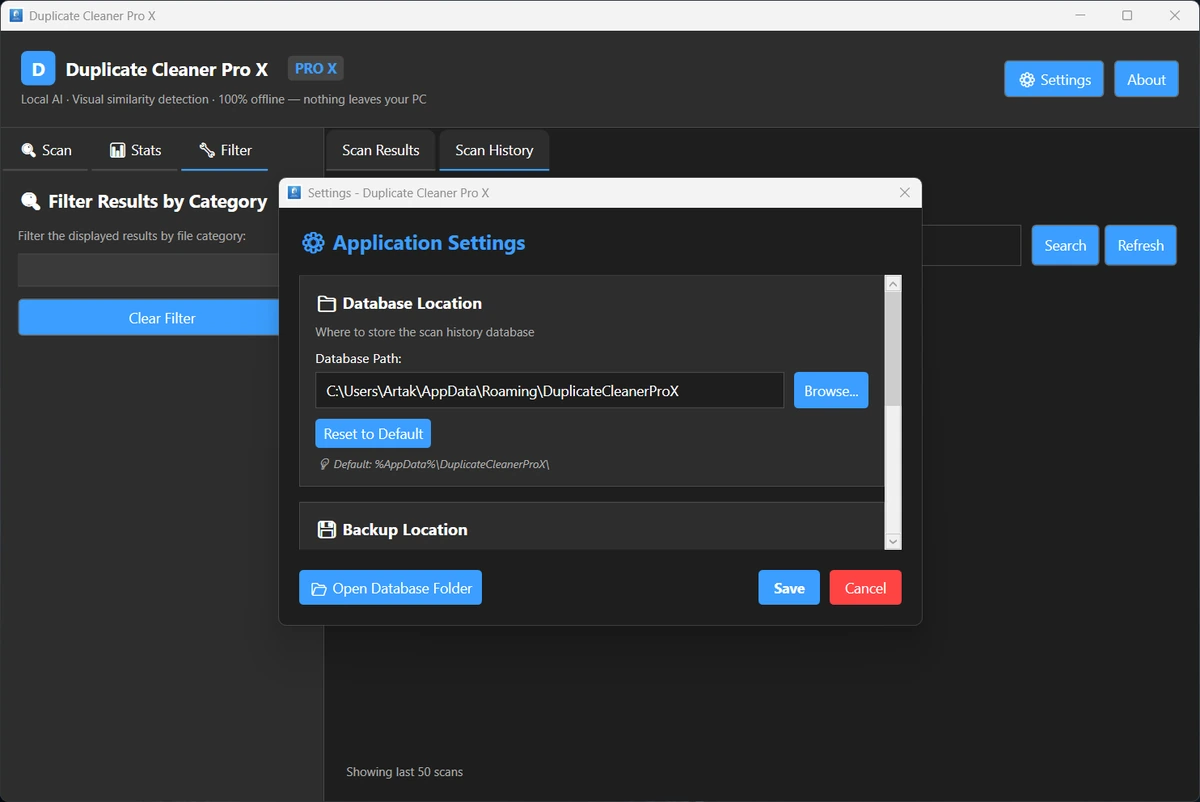Click the app icon in main title bar
The image size is (1200, 802).
pos(16,16)
